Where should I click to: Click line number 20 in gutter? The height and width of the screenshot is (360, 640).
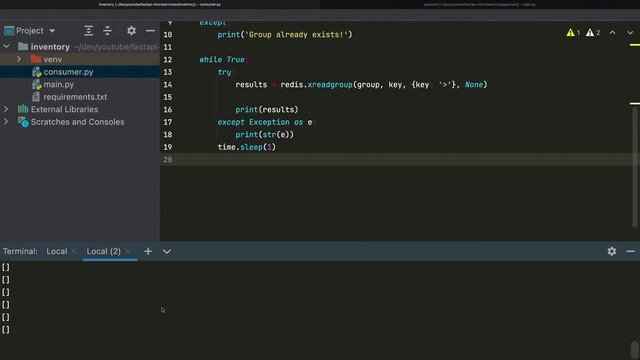(x=168, y=160)
